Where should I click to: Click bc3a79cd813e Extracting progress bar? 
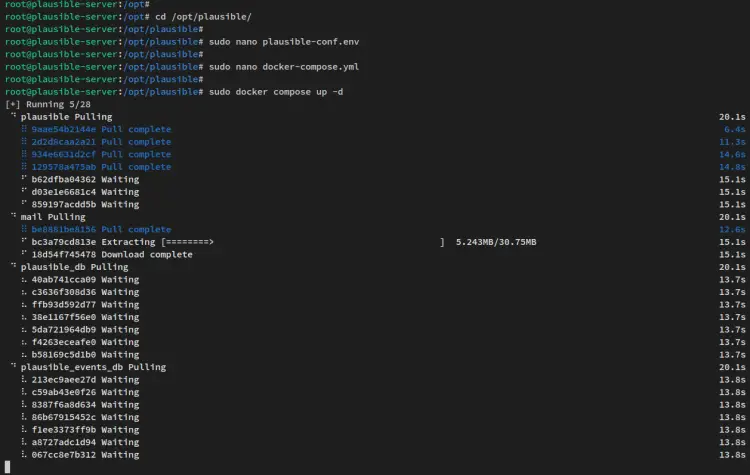tap(303, 242)
